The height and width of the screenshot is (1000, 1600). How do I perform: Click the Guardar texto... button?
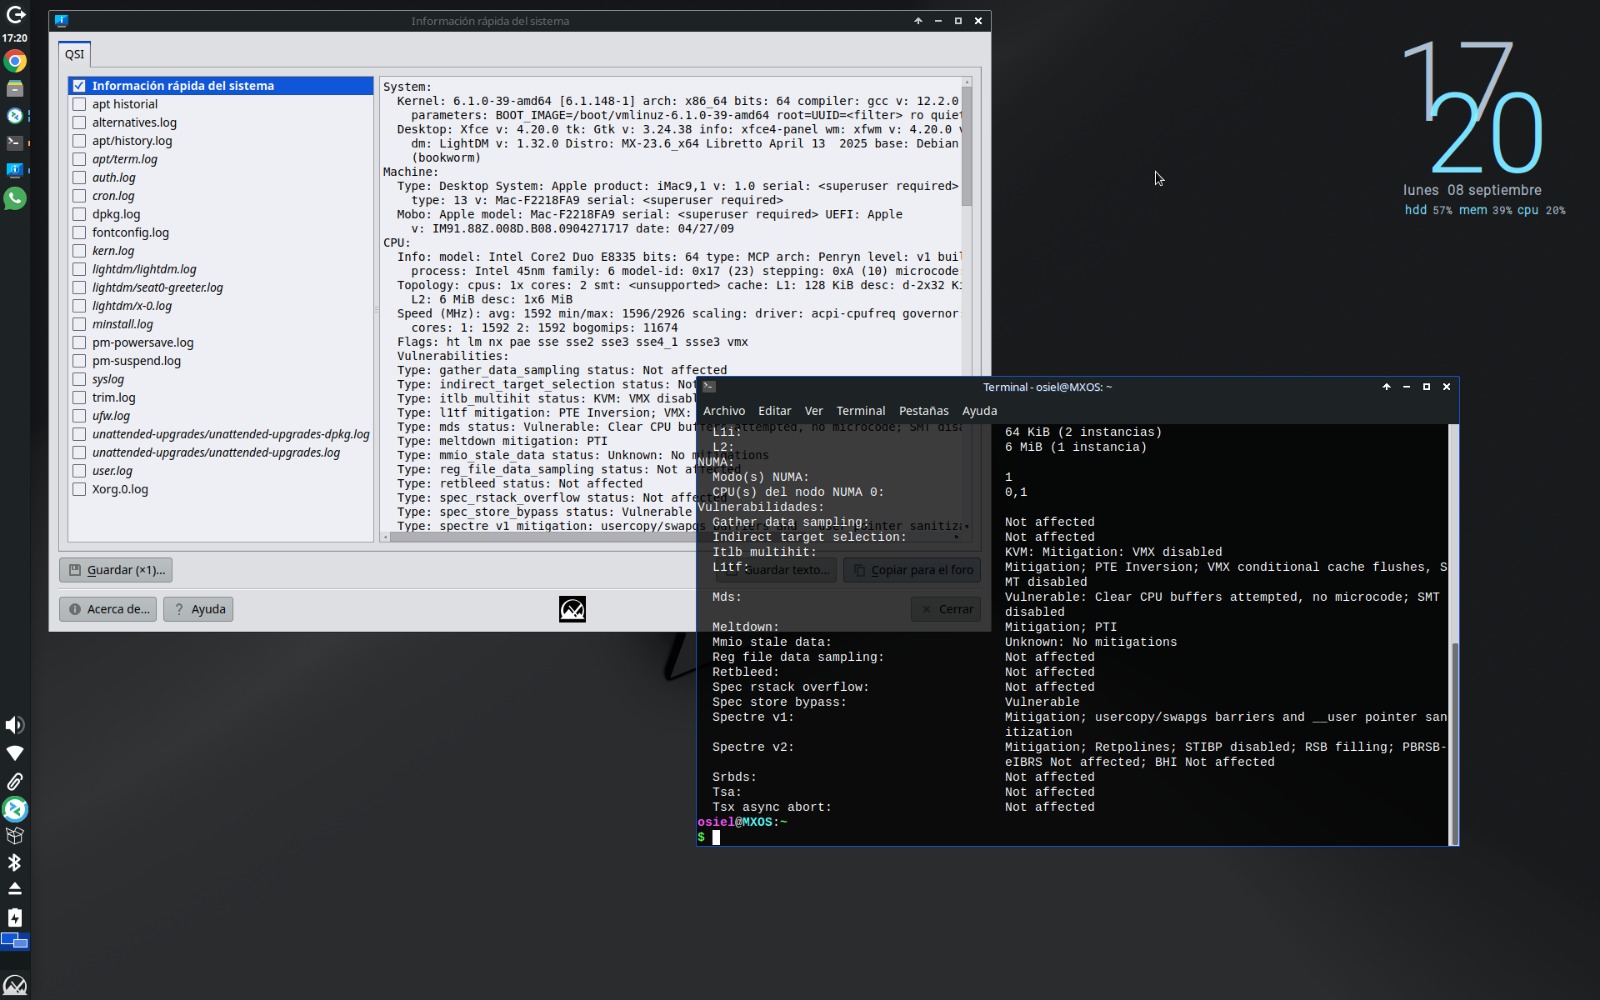point(777,570)
